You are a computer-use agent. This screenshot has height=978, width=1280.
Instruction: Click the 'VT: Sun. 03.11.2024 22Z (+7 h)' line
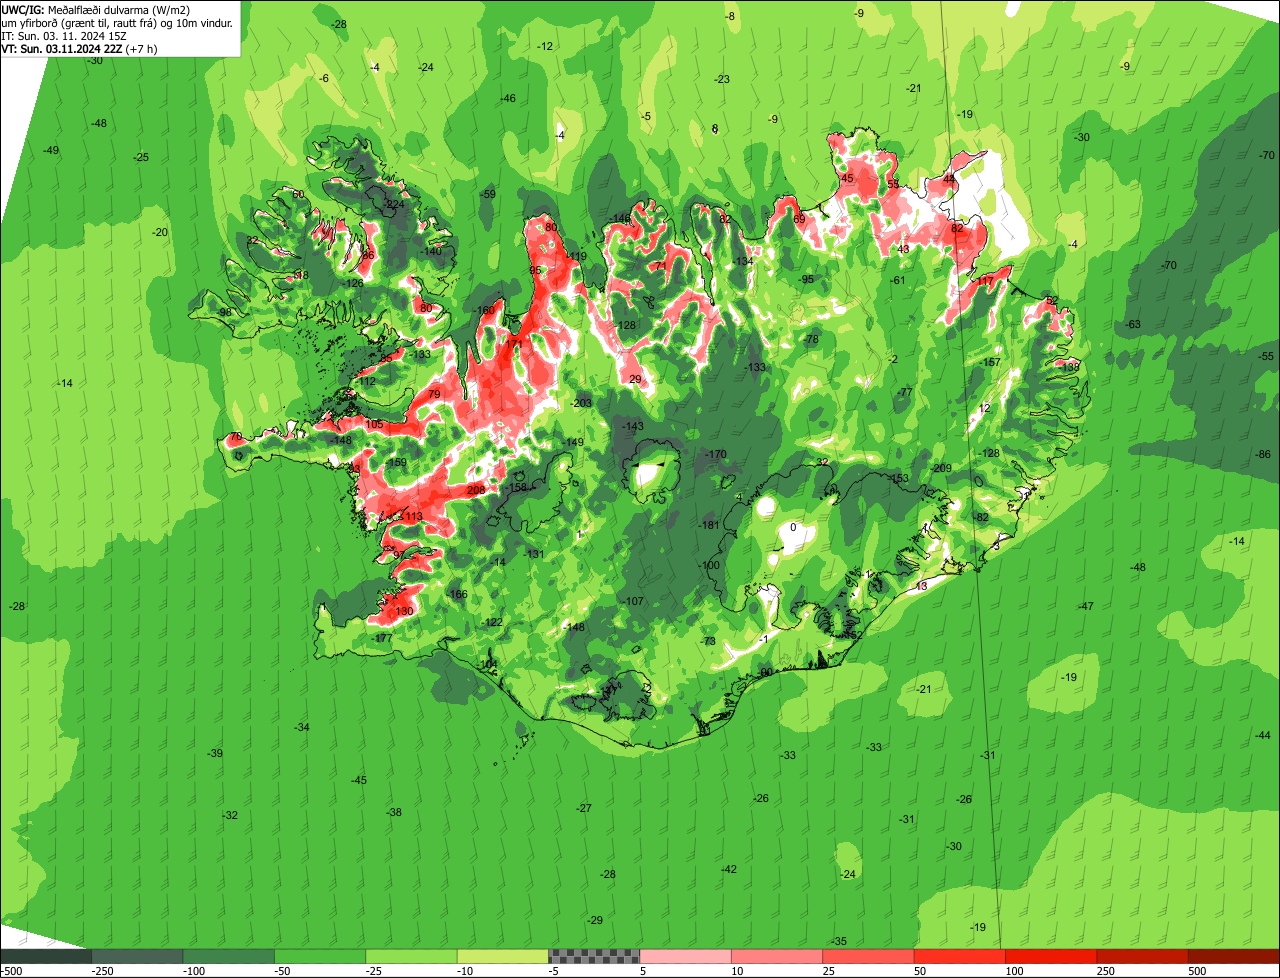coord(79,48)
